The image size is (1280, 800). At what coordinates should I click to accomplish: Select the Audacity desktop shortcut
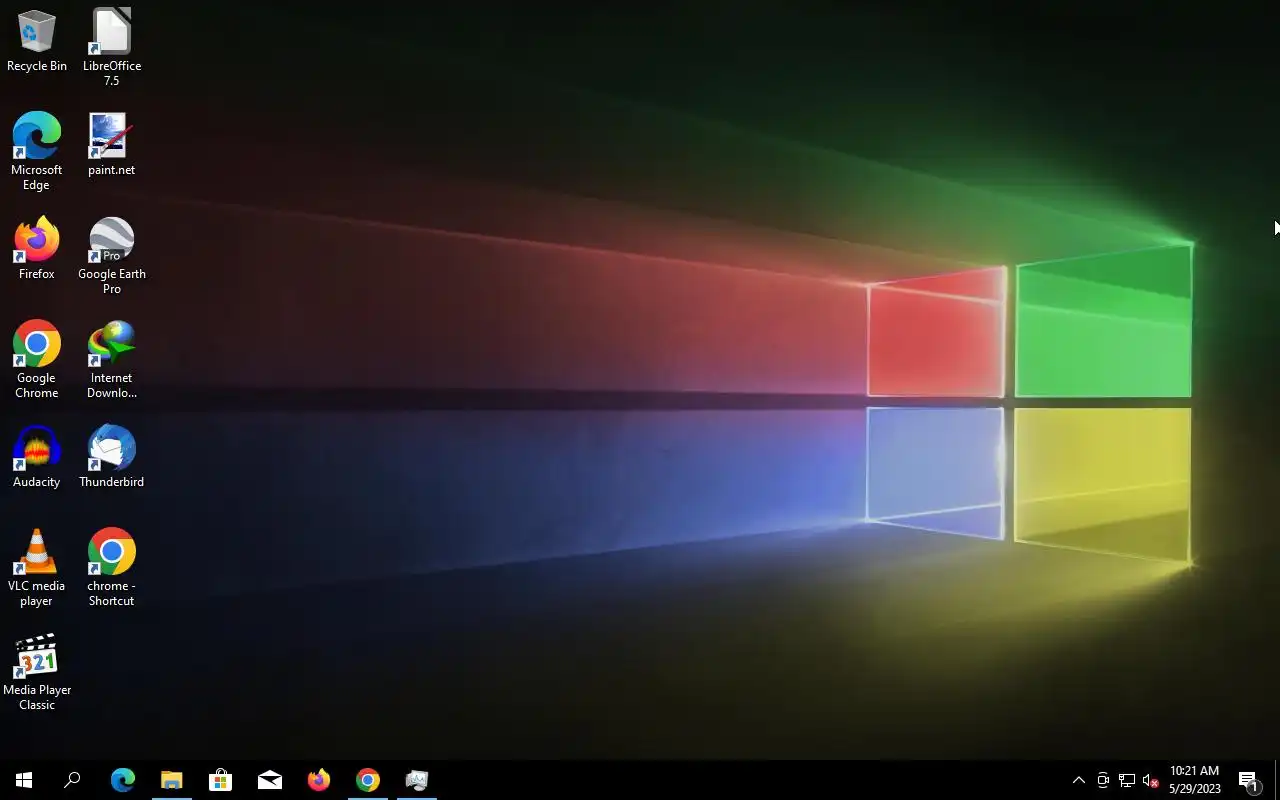[37, 457]
